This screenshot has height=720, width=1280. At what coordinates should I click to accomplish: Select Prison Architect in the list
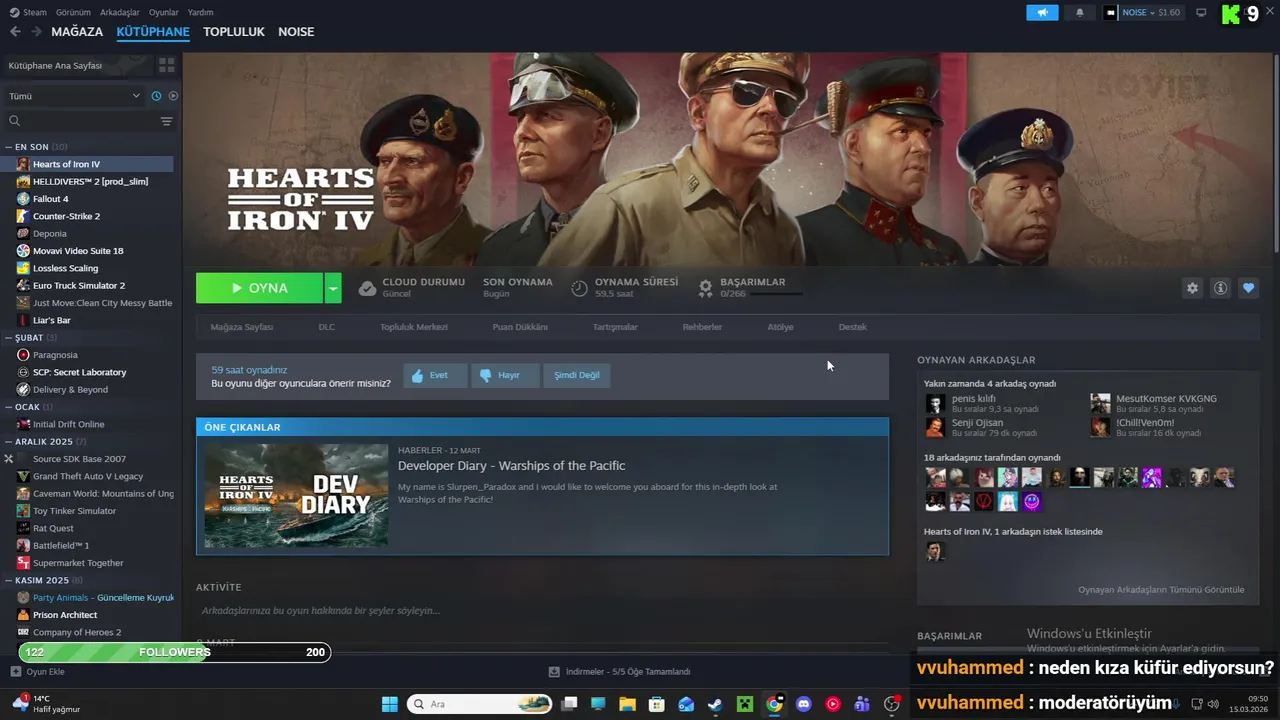pyautogui.click(x=65, y=615)
